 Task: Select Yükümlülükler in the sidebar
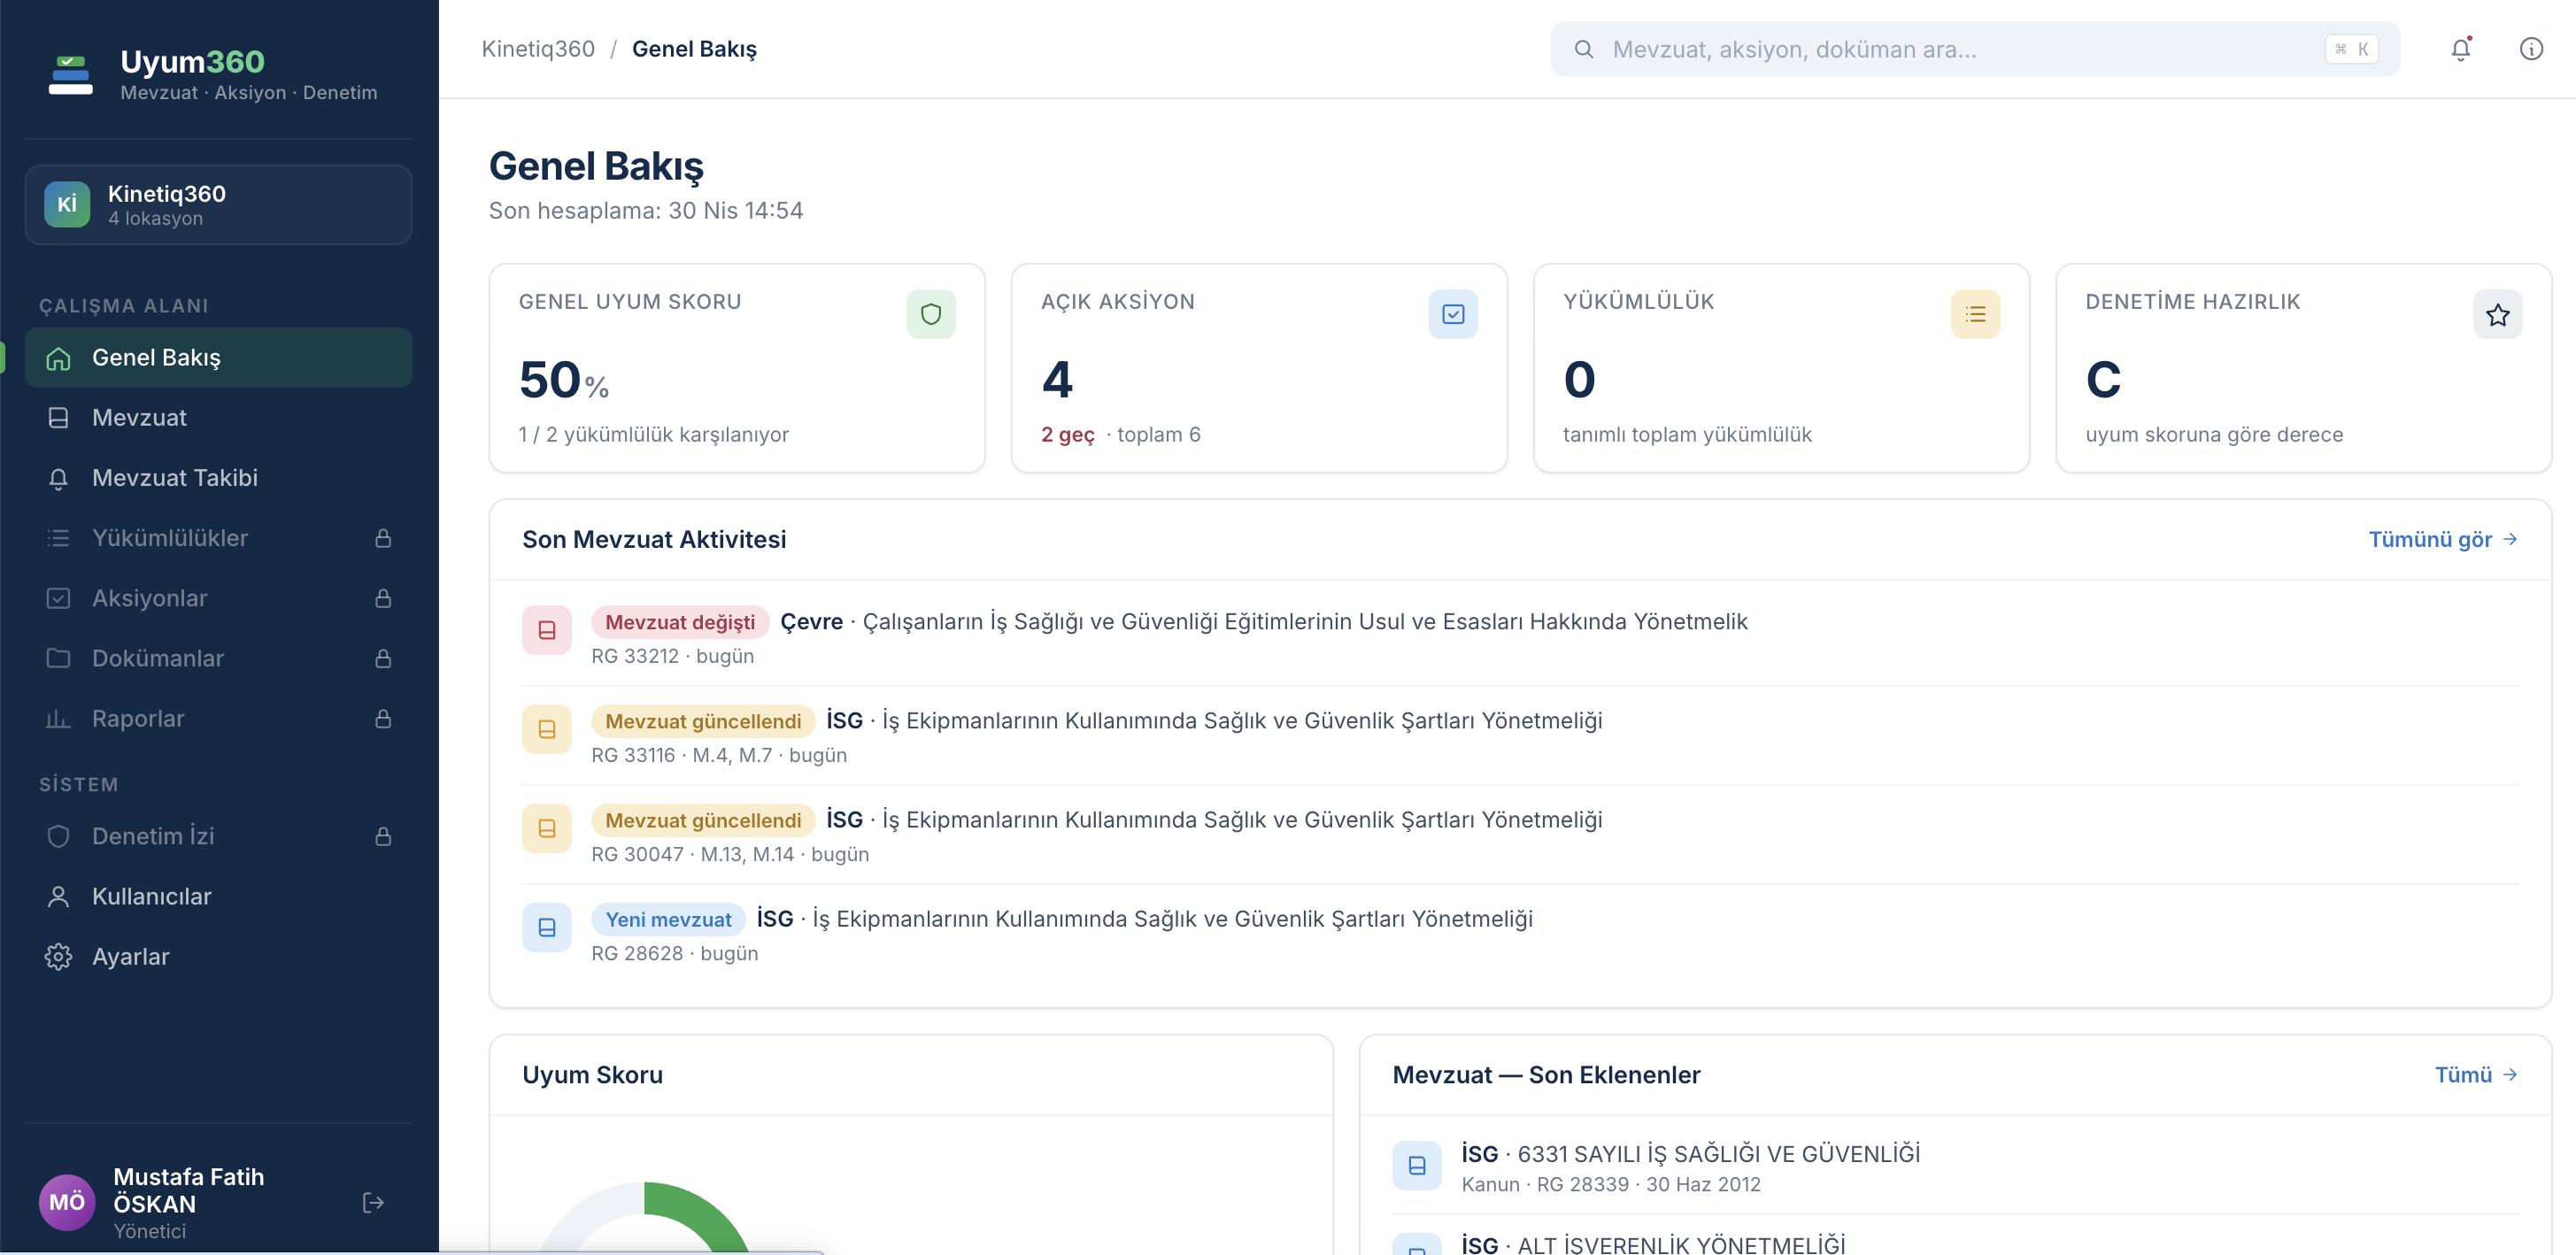[219, 538]
